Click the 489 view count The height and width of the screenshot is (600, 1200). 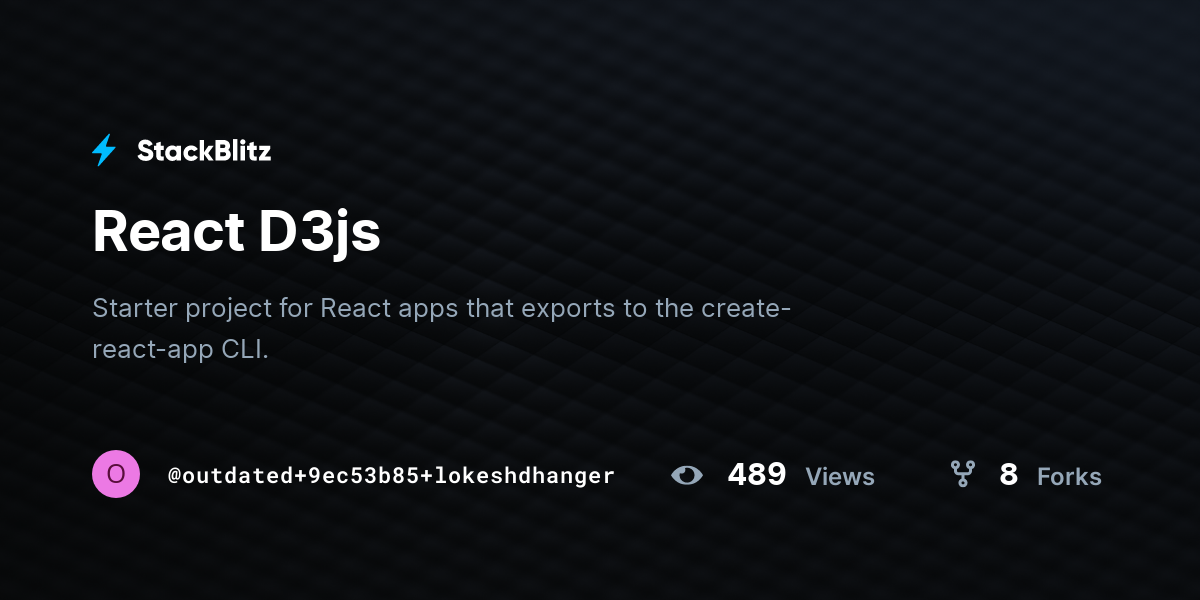coord(757,474)
